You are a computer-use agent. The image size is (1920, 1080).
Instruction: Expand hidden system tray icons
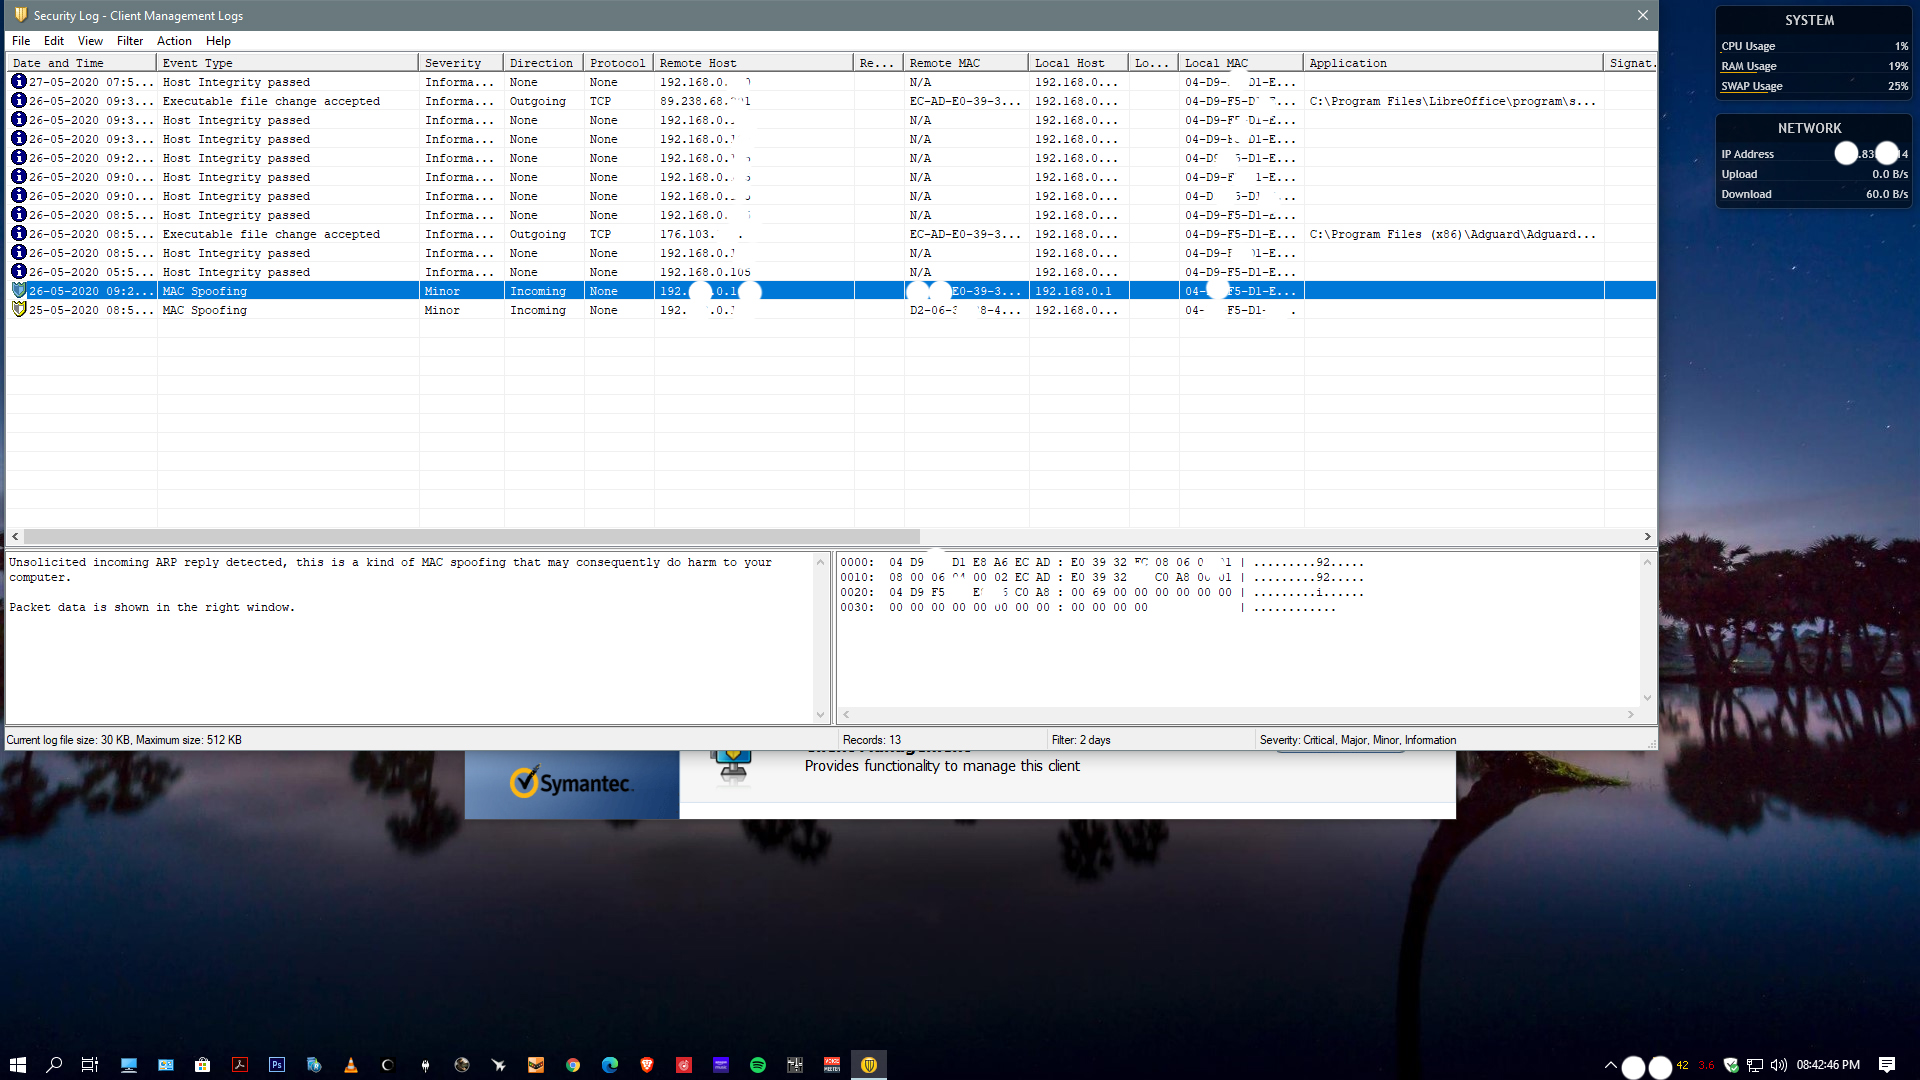[x=1610, y=1065]
